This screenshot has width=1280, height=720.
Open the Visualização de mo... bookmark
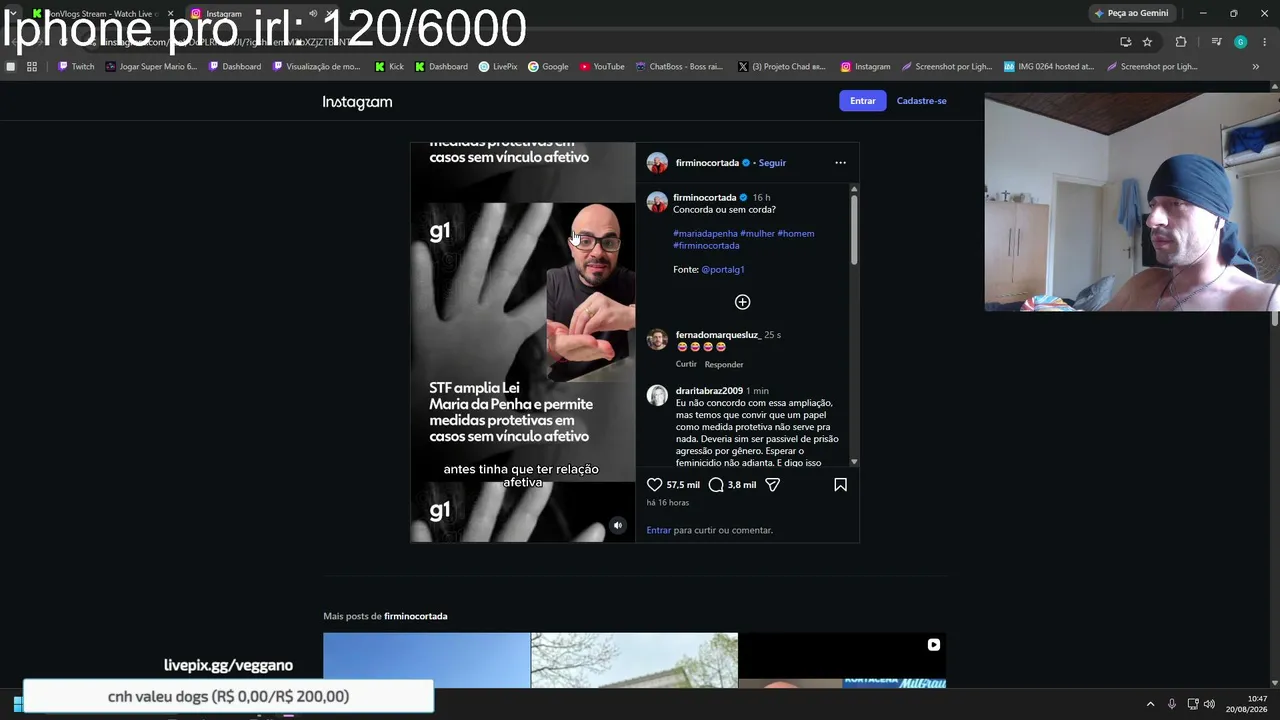click(316, 67)
